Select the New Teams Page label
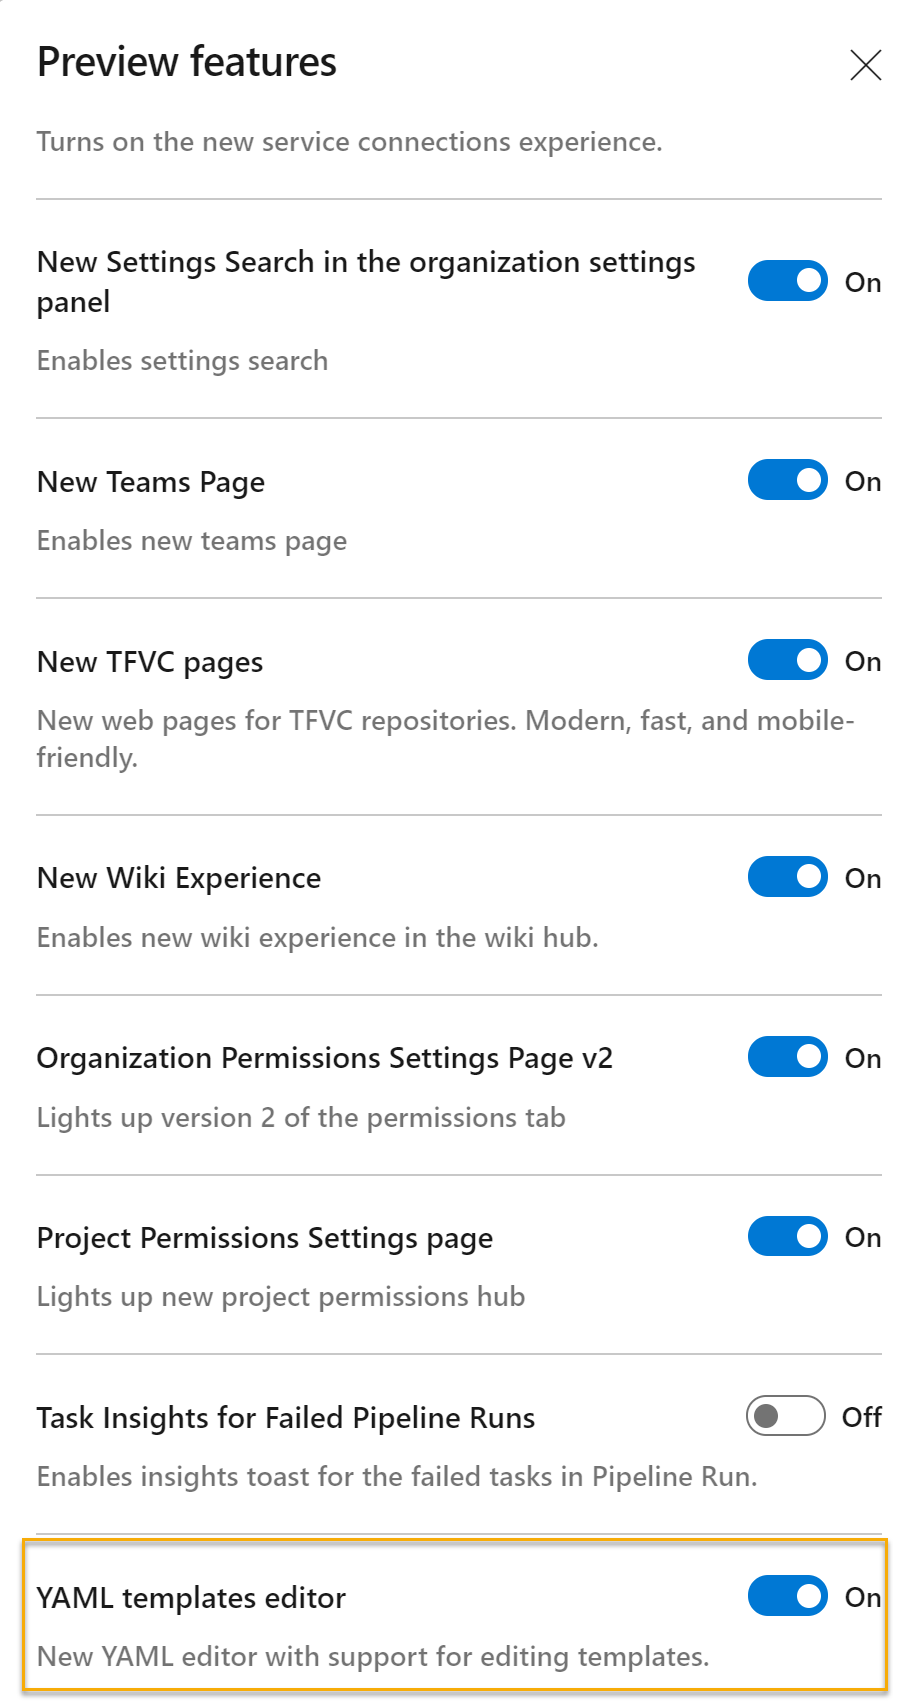 click(x=150, y=482)
